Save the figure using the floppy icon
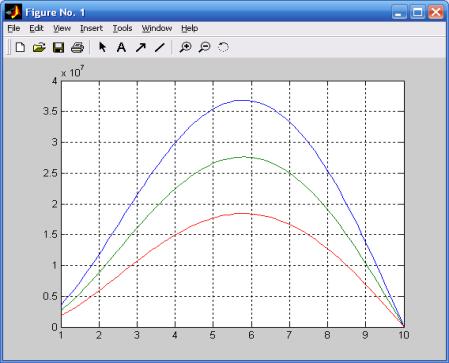The height and width of the screenshot is (363, 449). pyautogui.click(x=58, y=47)
